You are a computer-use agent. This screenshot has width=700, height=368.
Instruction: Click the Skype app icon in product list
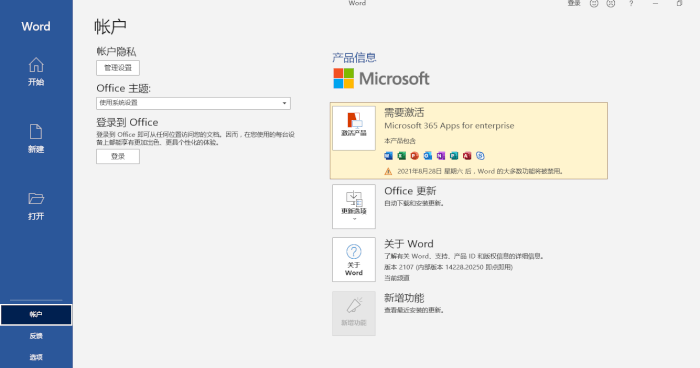(480, 155)
